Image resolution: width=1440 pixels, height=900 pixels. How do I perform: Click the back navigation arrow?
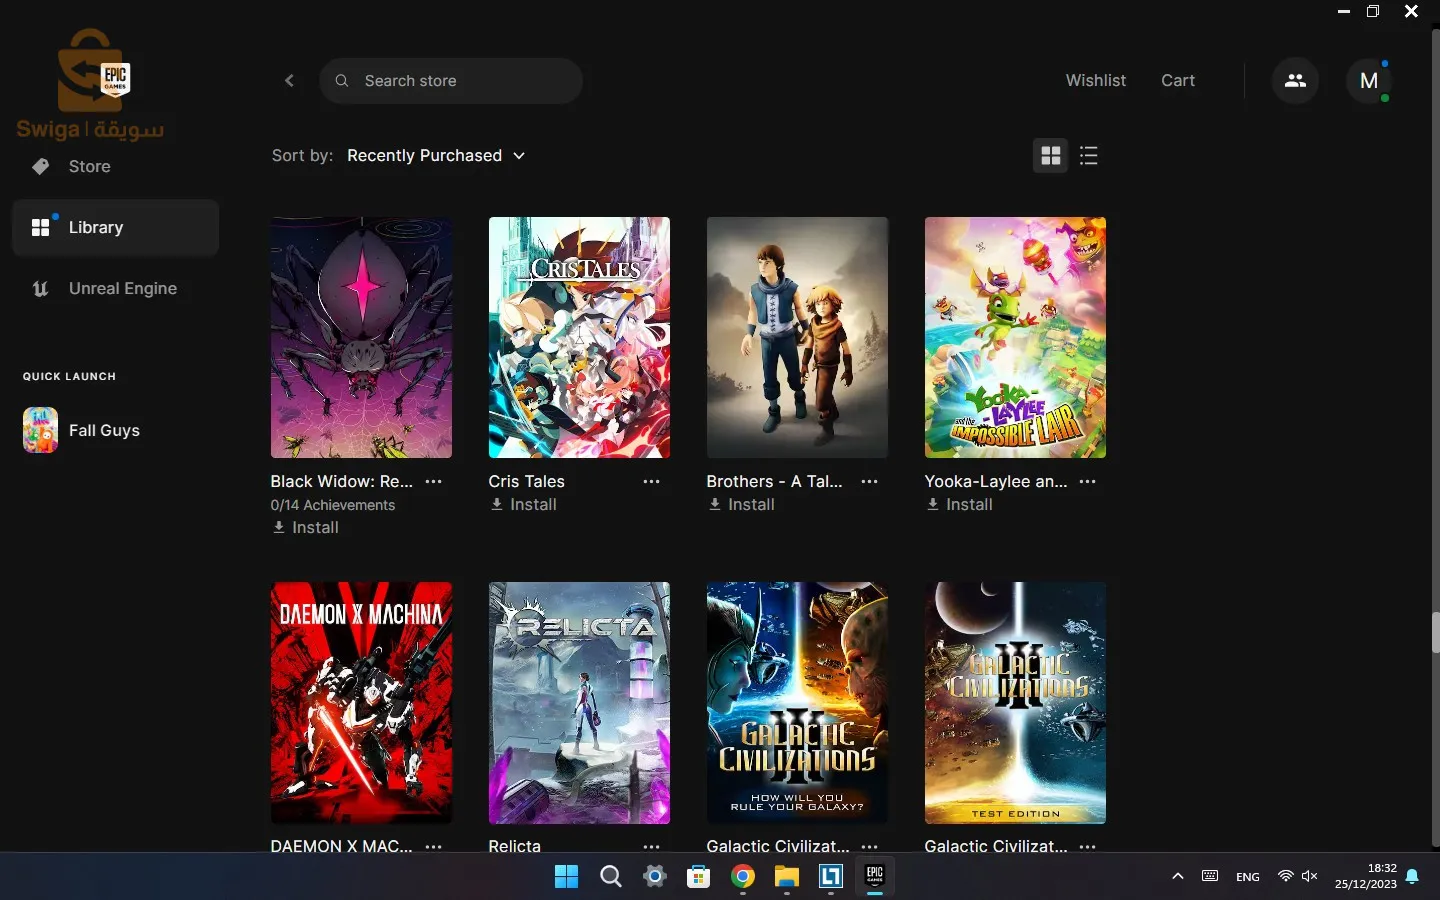click(289, 81)
